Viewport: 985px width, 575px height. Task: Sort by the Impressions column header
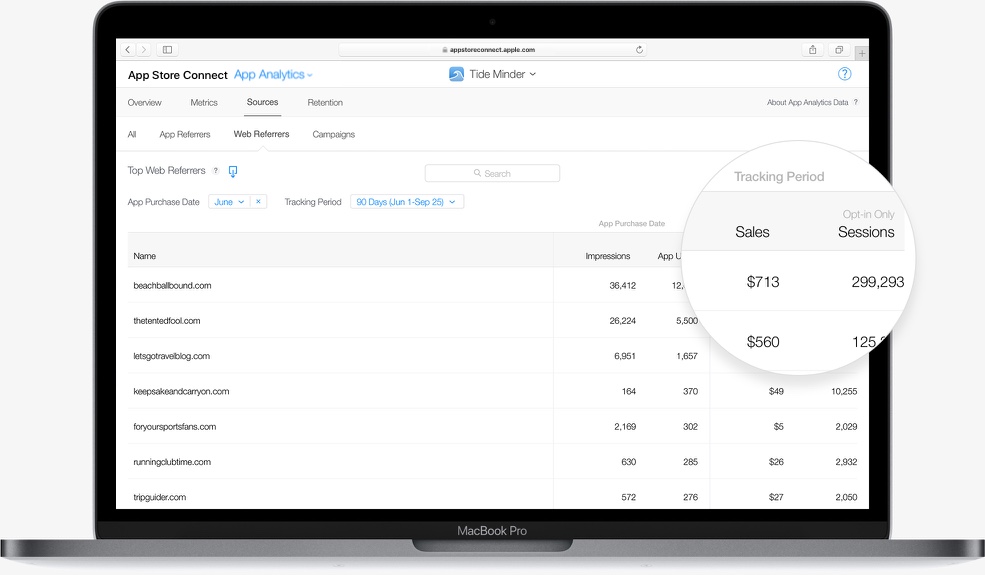(607, 256)
